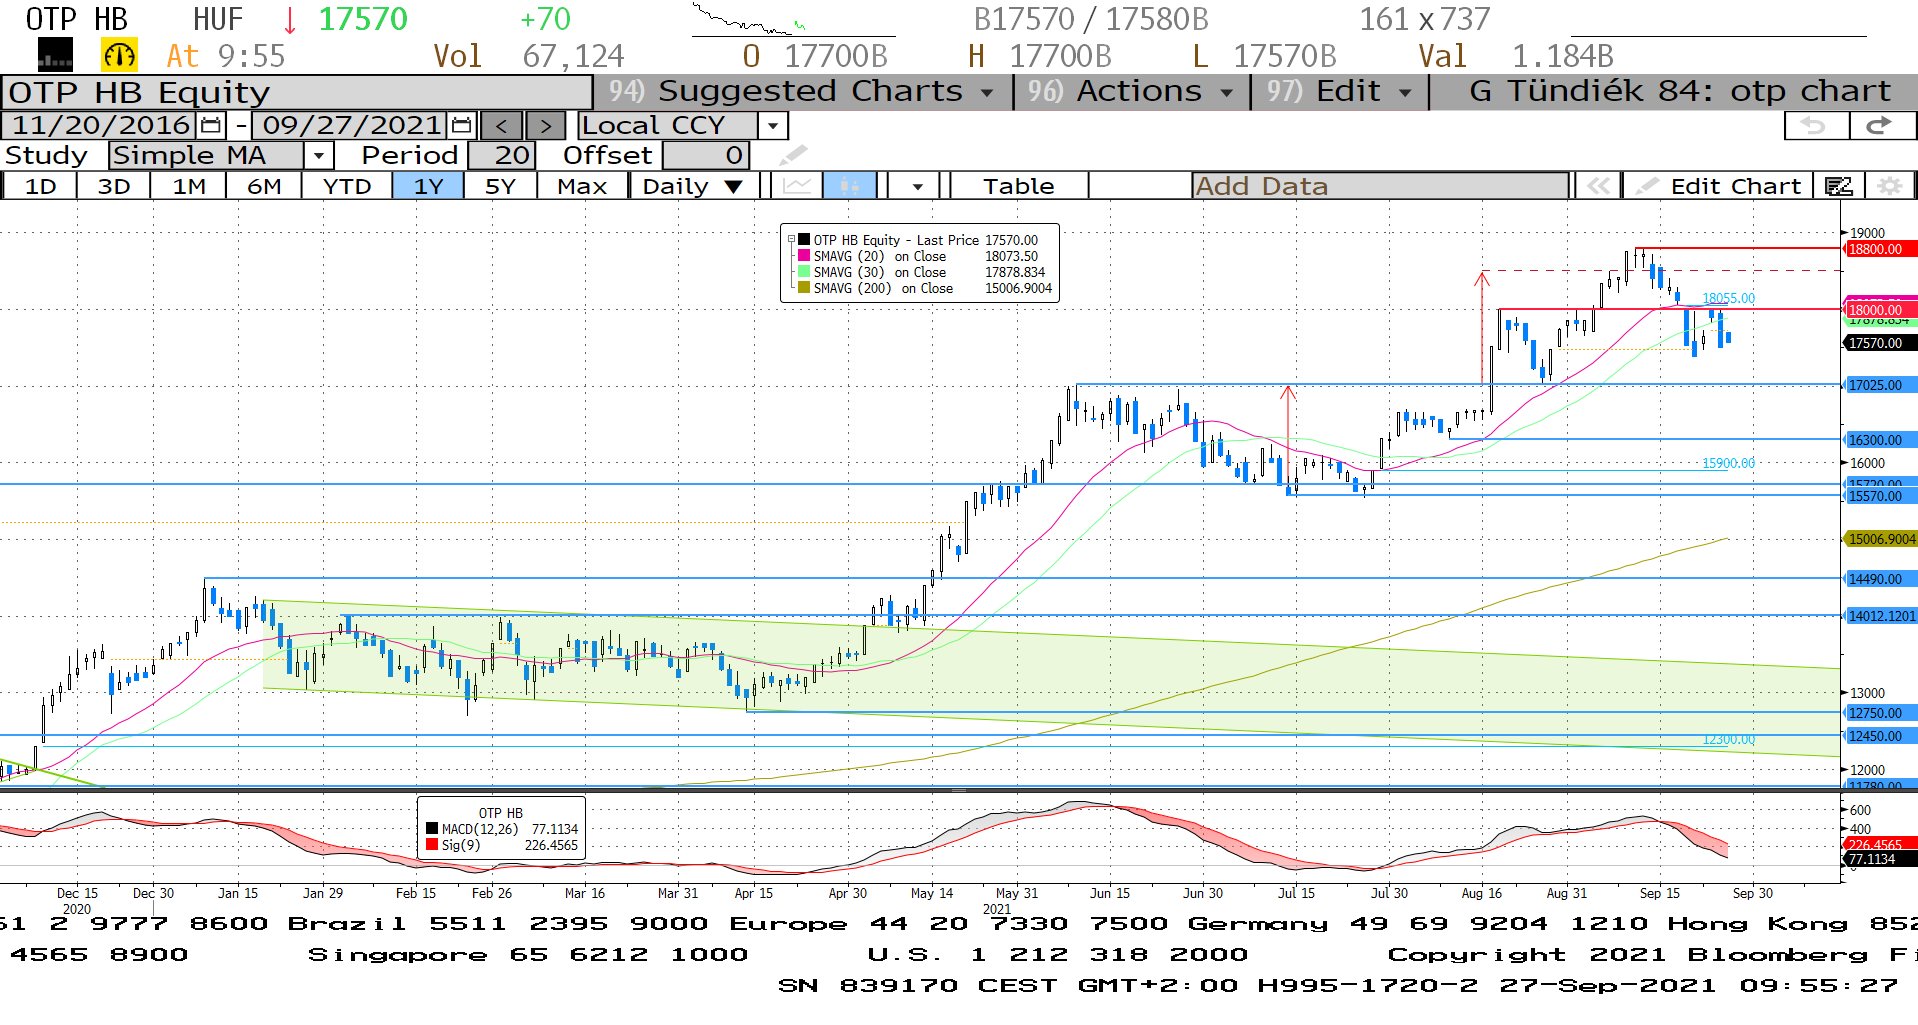Select the YTD range tab

coord(347,186)
